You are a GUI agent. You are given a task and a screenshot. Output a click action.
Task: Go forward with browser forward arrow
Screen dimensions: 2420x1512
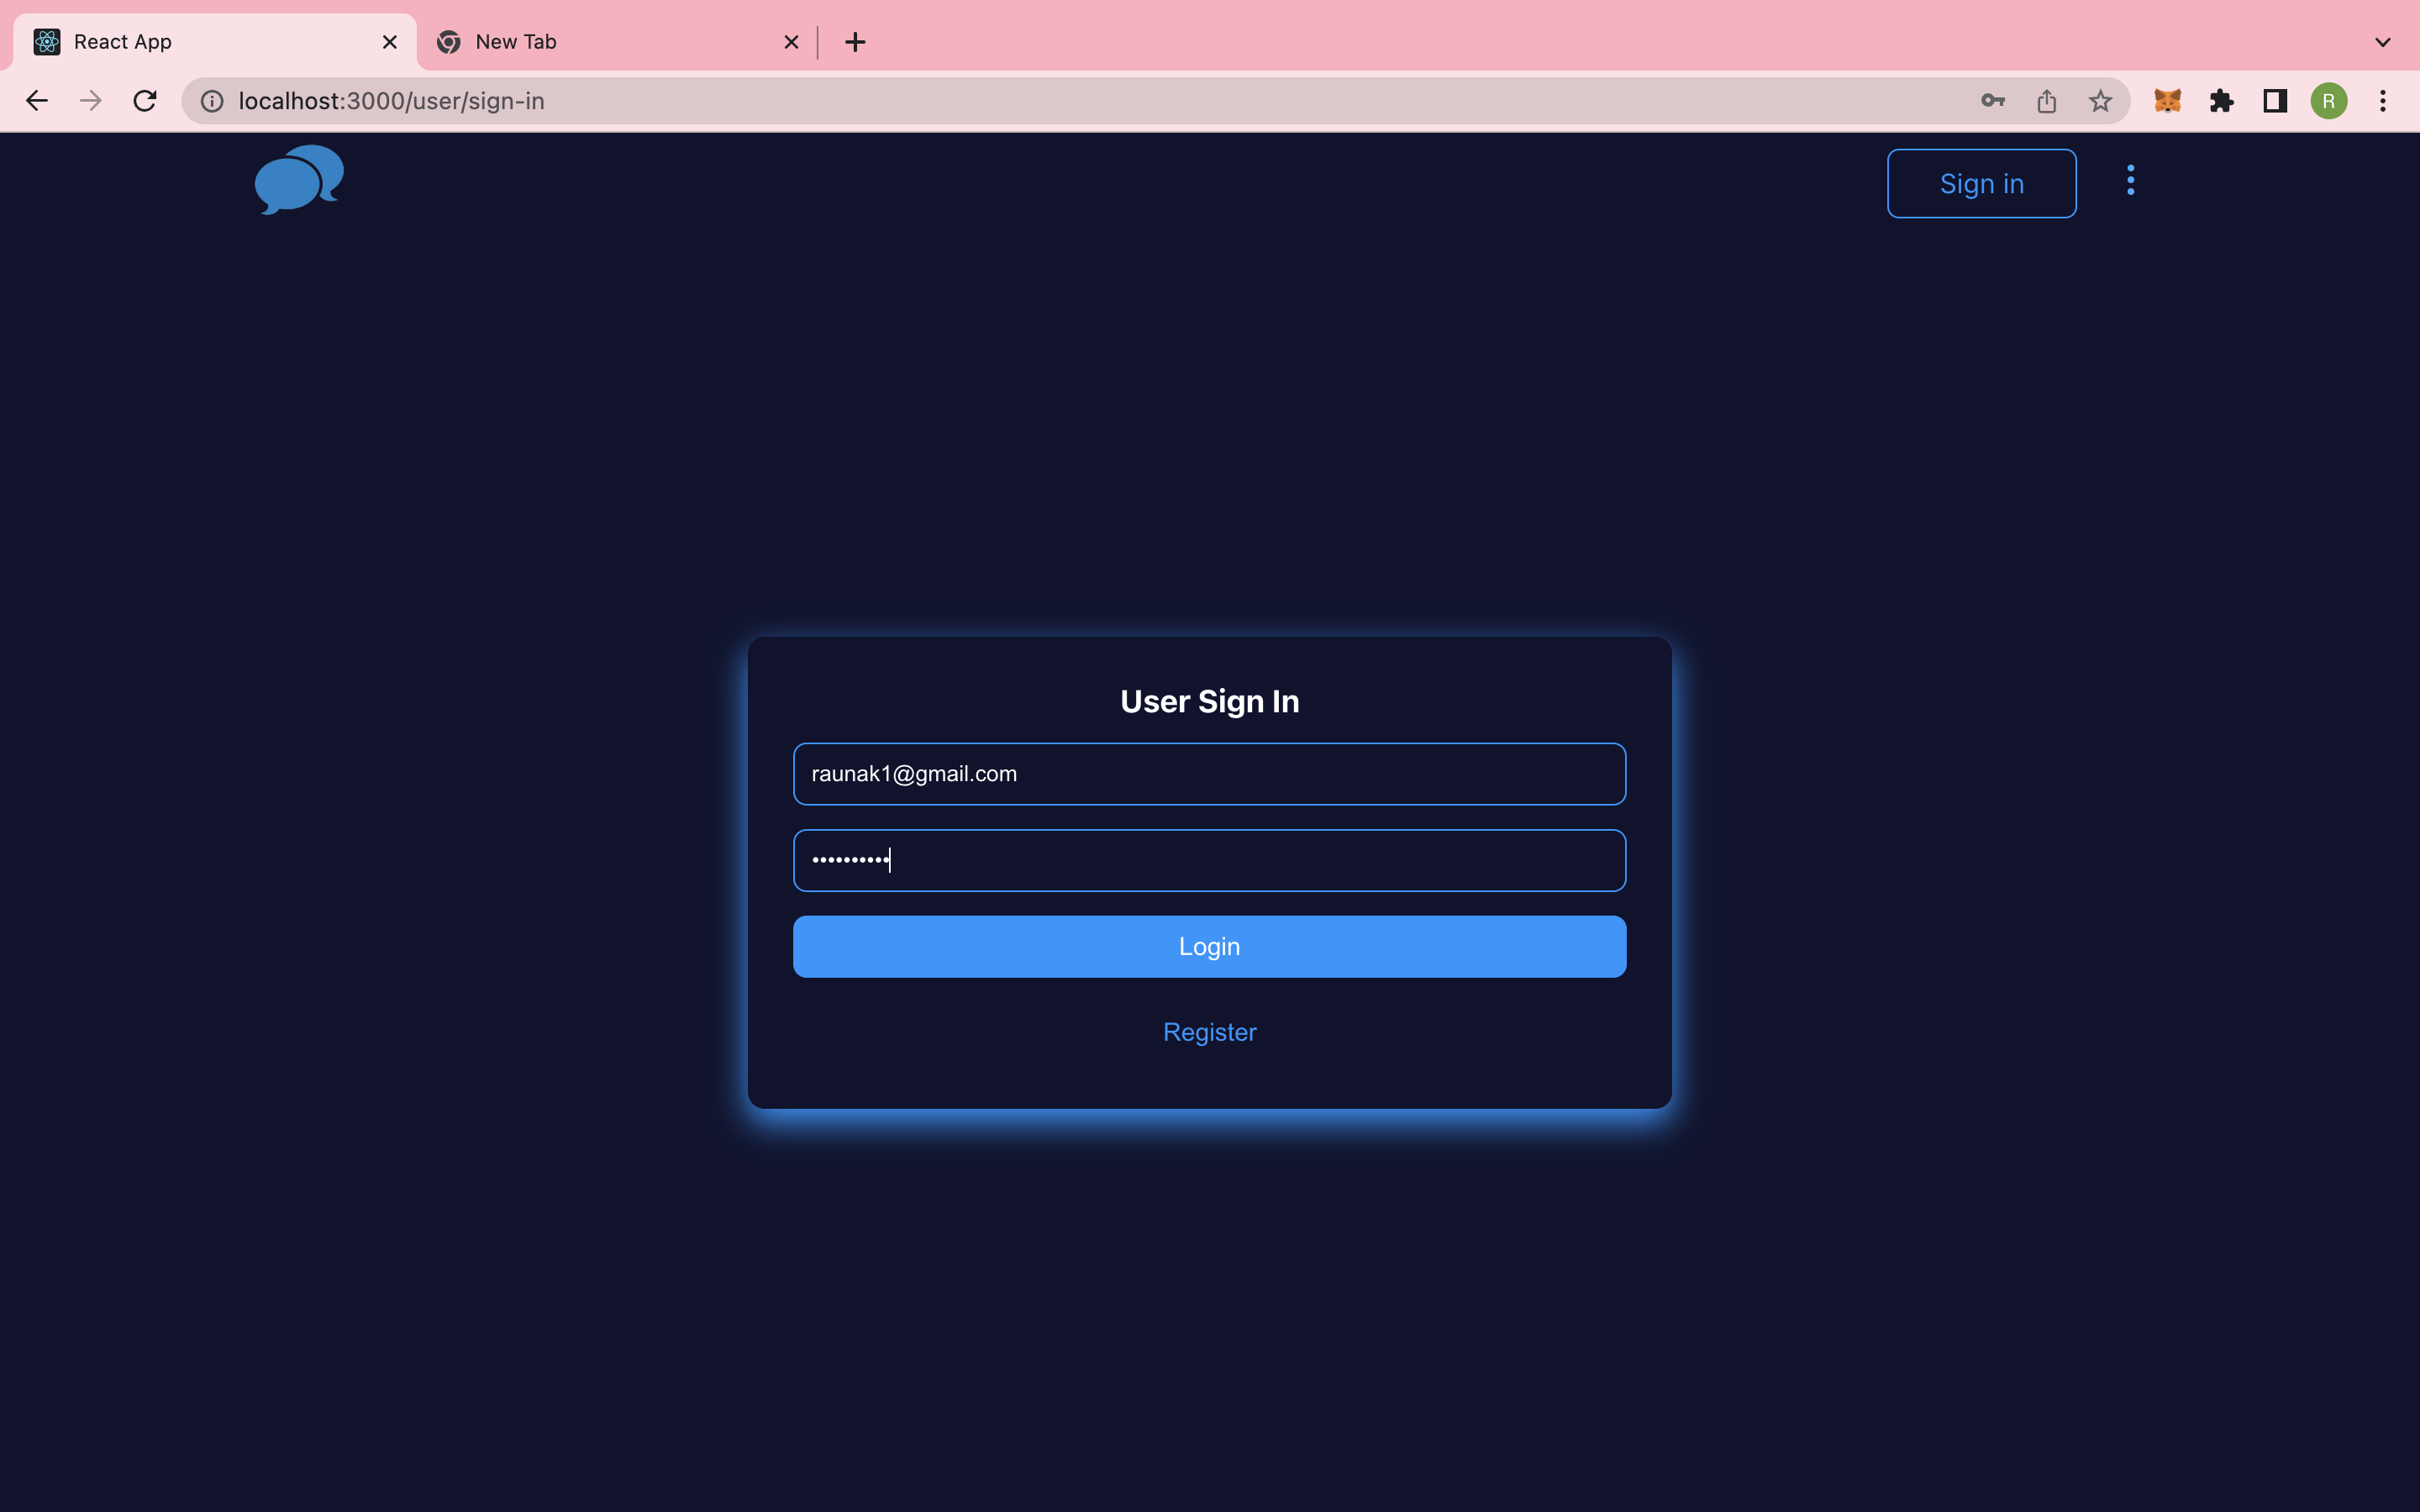(91, 101)
